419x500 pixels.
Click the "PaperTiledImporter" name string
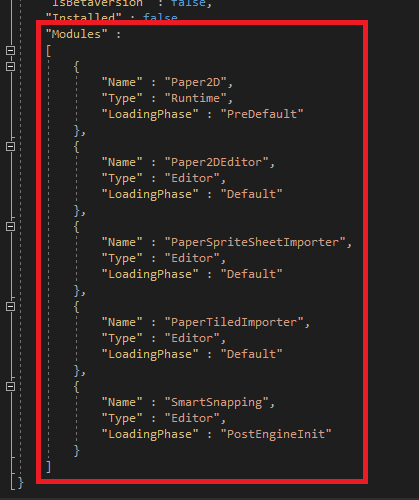tap(234, 322)
